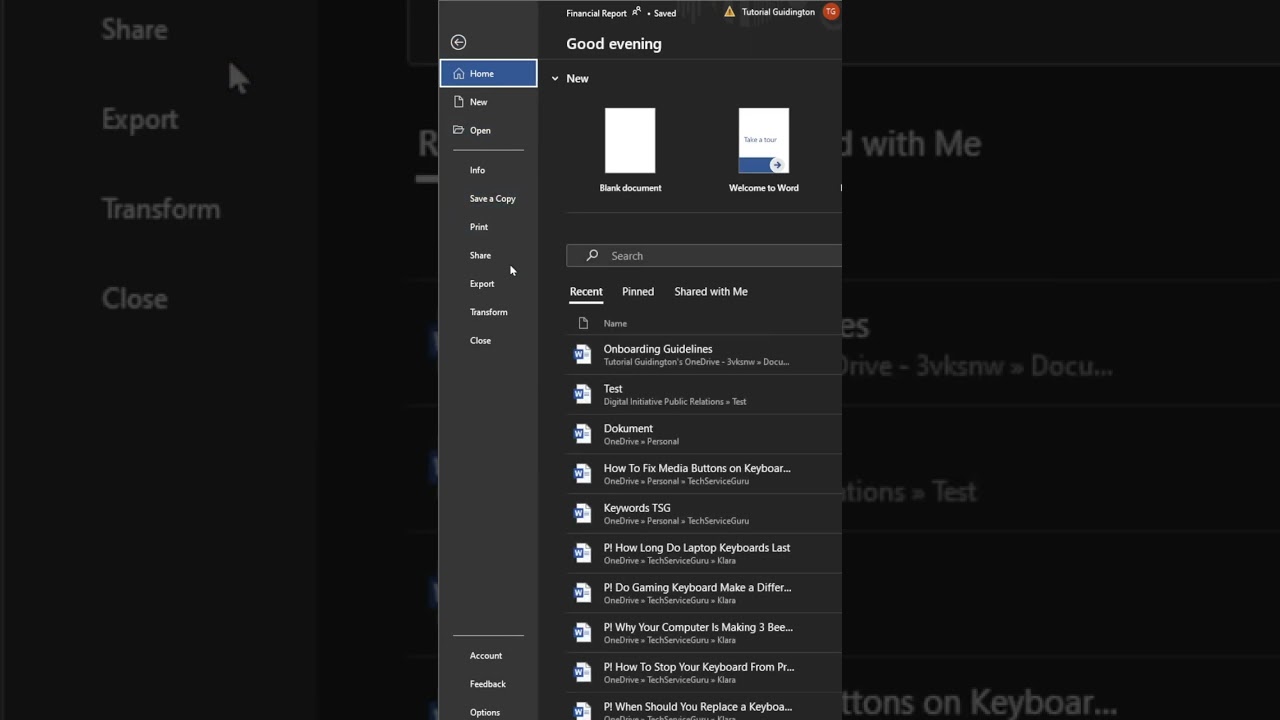
Task: Sort by the Name column header
Action: [615, 323]
